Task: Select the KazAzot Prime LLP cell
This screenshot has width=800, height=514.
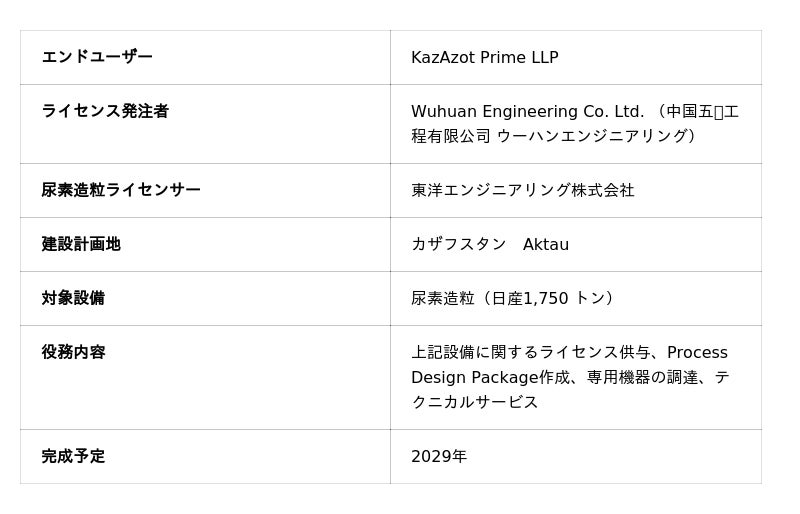Action: point(484,58)
